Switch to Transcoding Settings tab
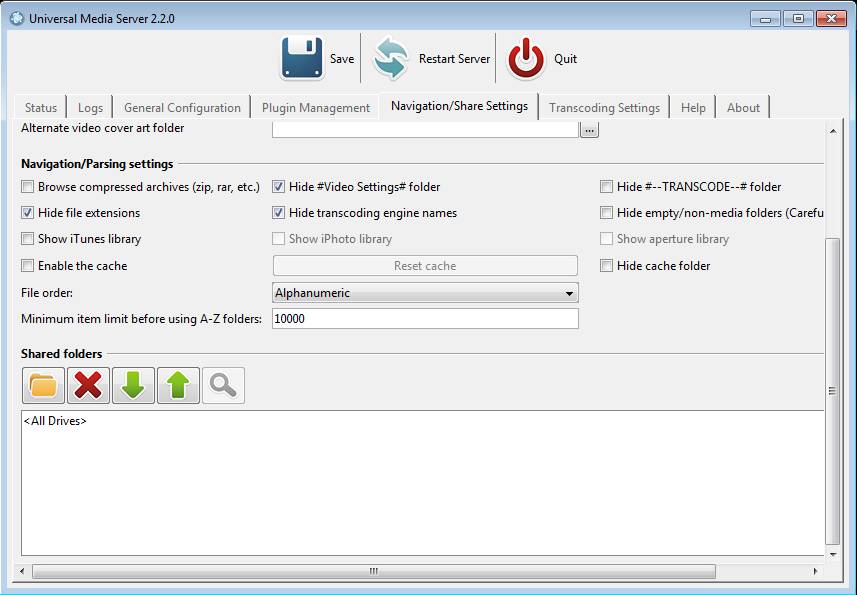Viewport: 857px width, 595px height. click(x=604, y=108)
